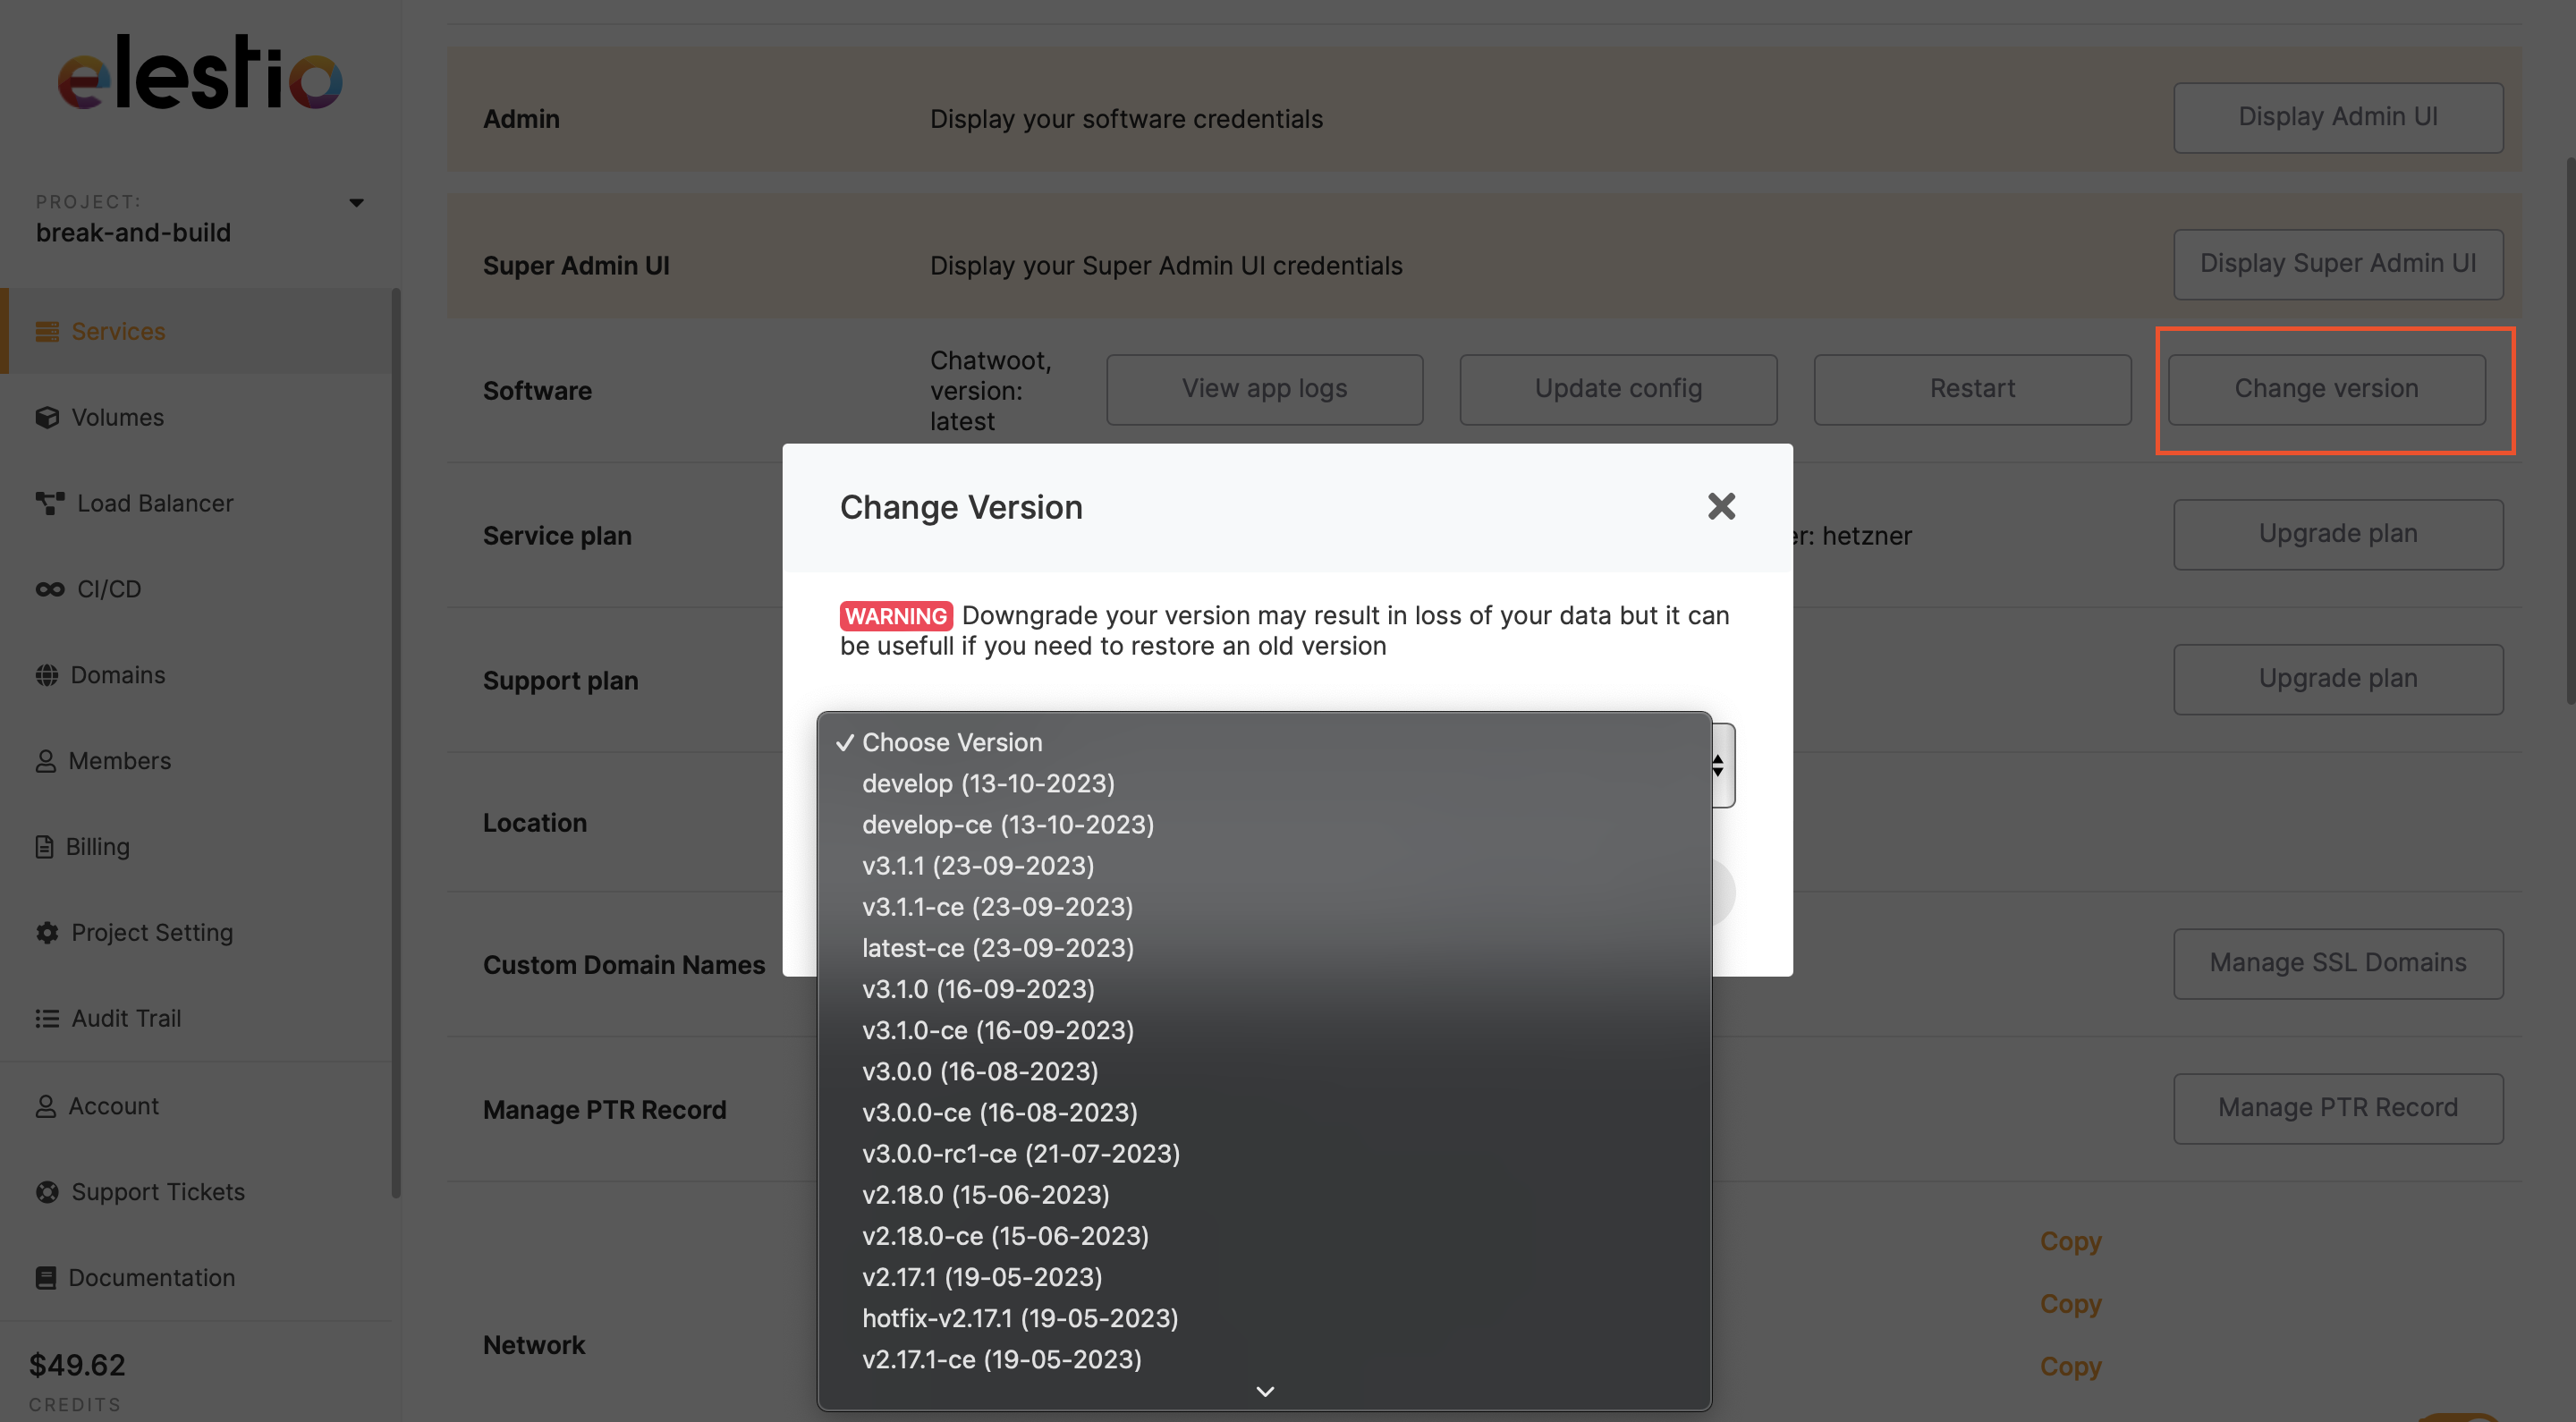Click the Documentation book icon
2576x1422 pixels.
(46, 1277)
